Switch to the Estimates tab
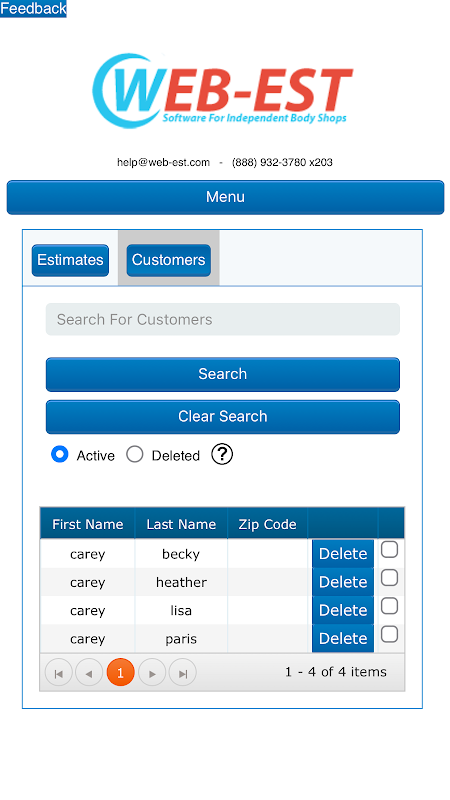The image size is (450, 800). pyautogui.click(x=70, y=260)
